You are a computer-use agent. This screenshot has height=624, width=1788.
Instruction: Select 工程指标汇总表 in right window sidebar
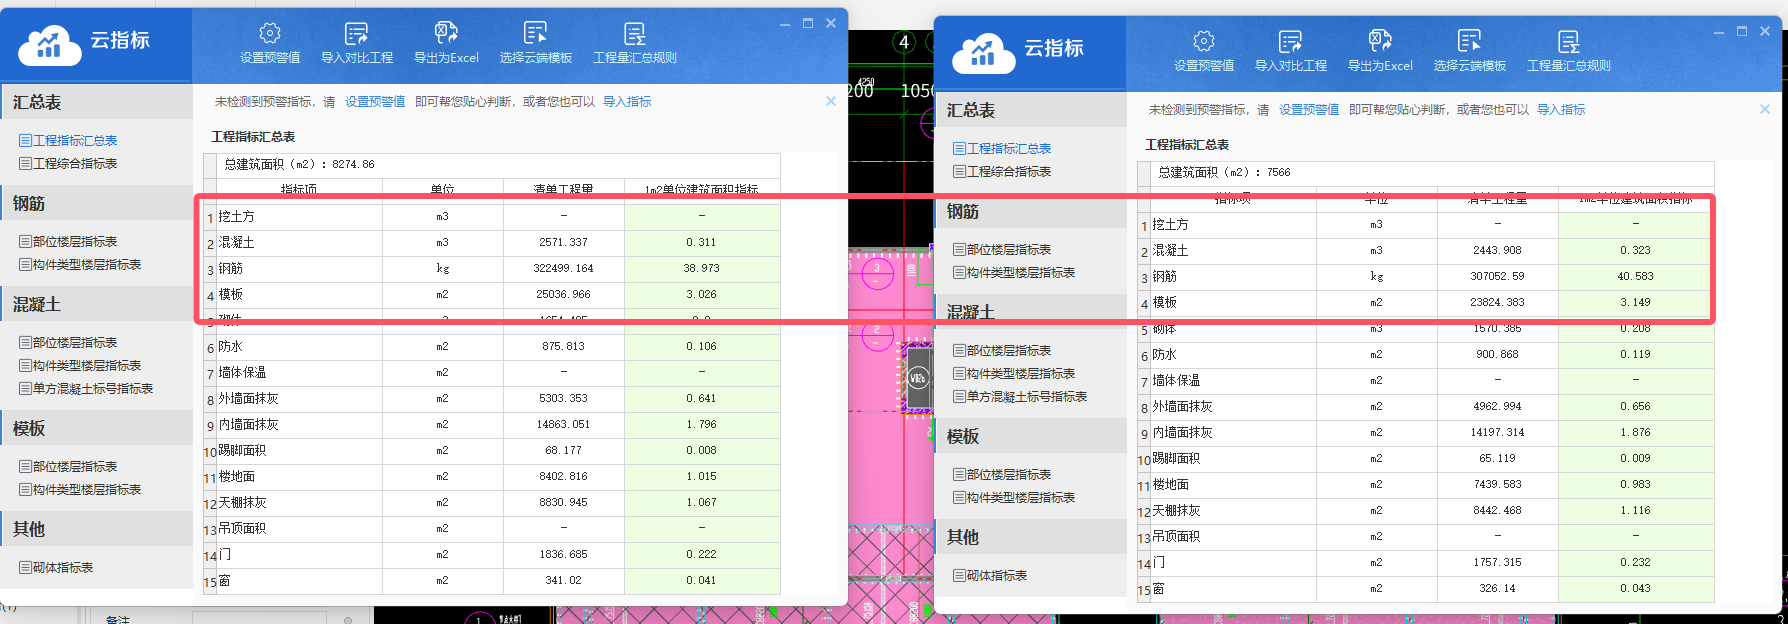(x=1002, y=148)
